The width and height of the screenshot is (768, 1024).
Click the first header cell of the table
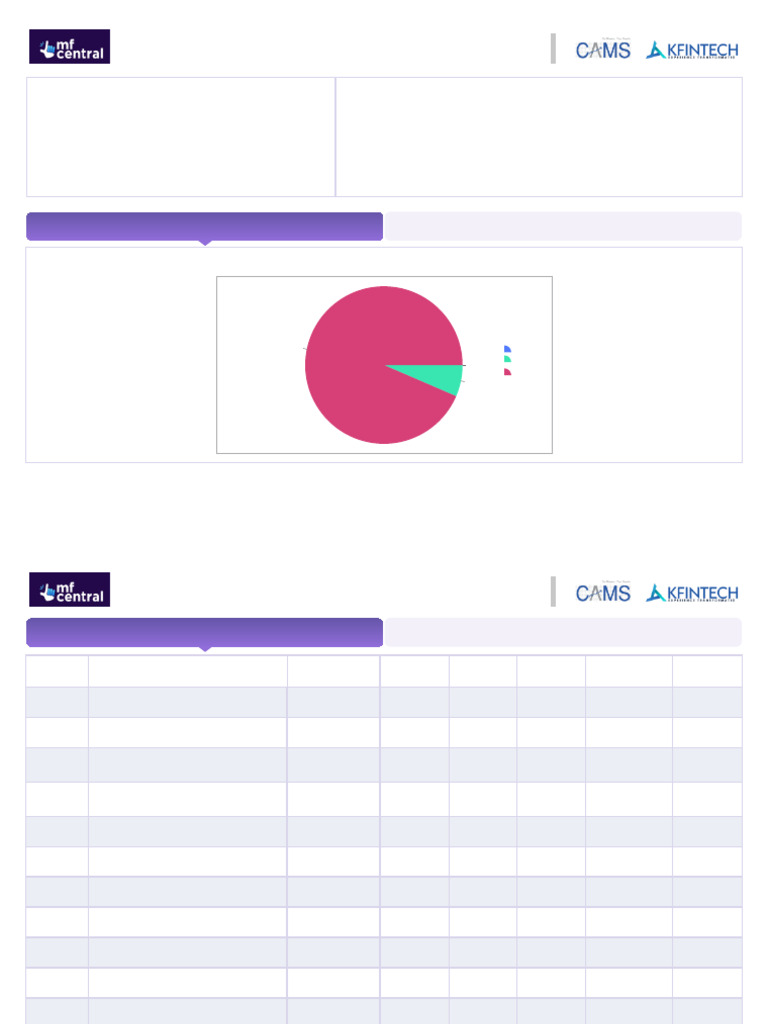(57, 671)
